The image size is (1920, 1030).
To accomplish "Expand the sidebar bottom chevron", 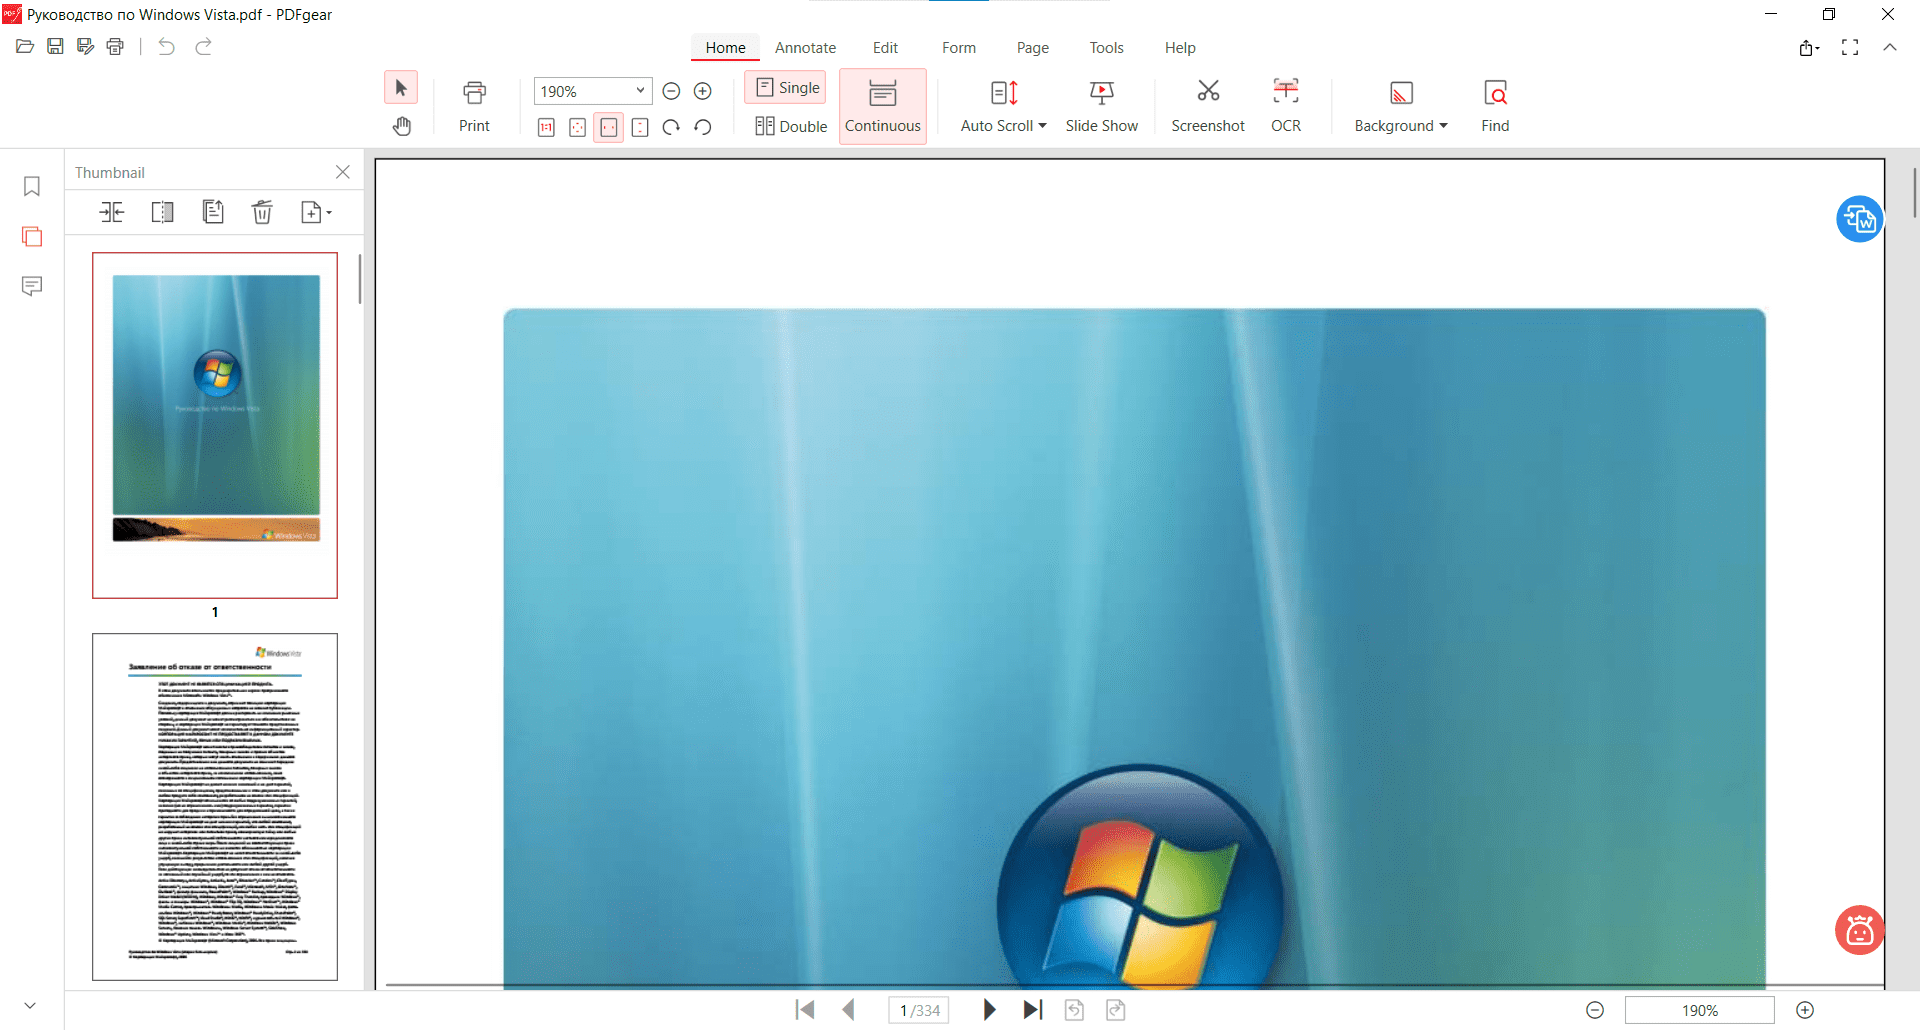I will (30, 1006).
